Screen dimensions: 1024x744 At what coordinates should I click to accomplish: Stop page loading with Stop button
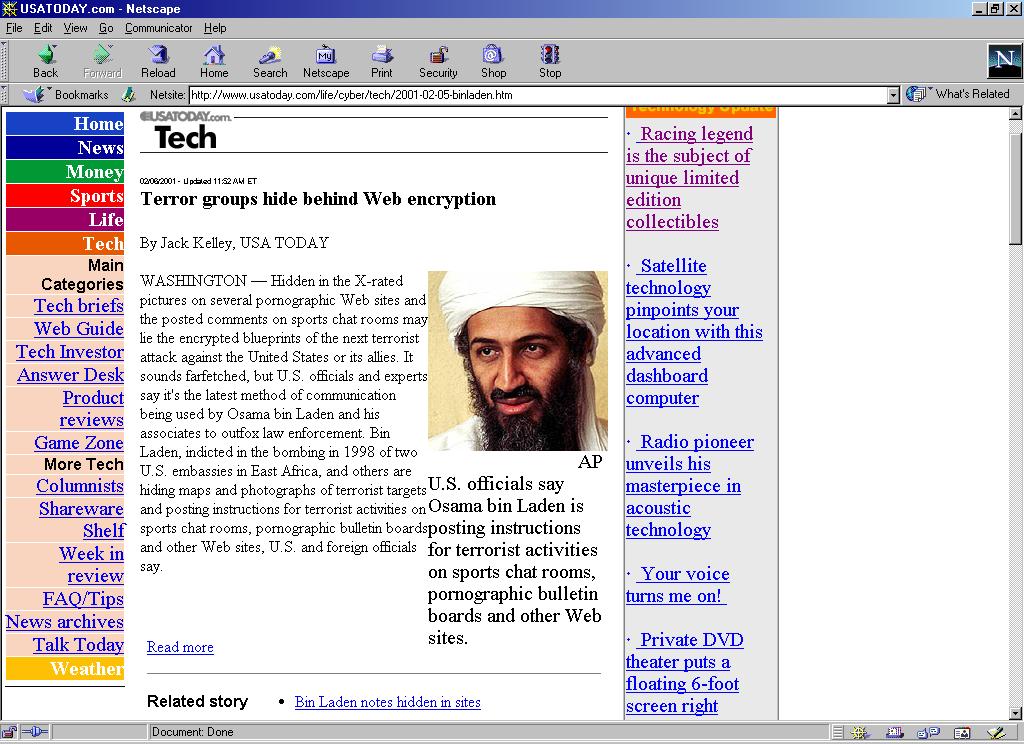click(x=550, y=62)
